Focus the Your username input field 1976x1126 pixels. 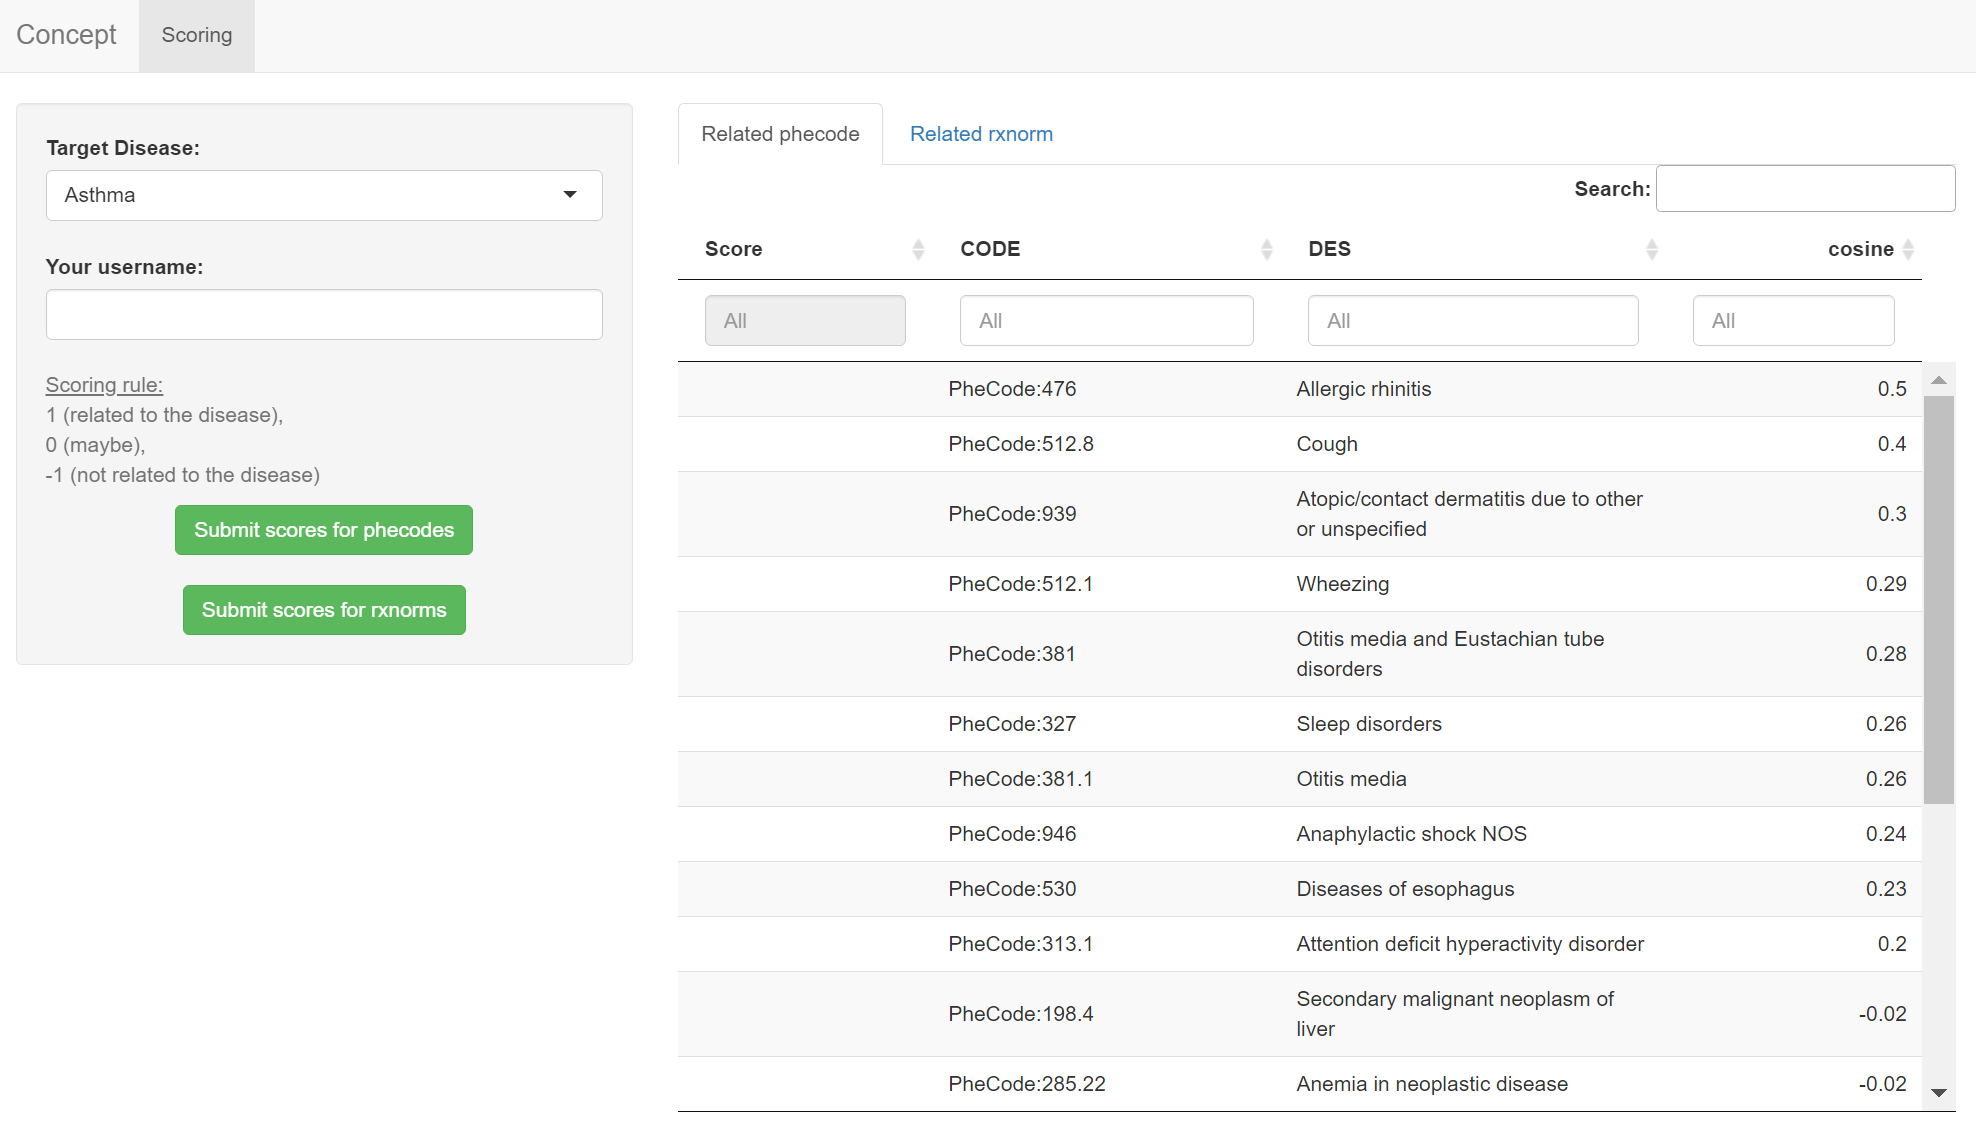[x=323, y=315]
